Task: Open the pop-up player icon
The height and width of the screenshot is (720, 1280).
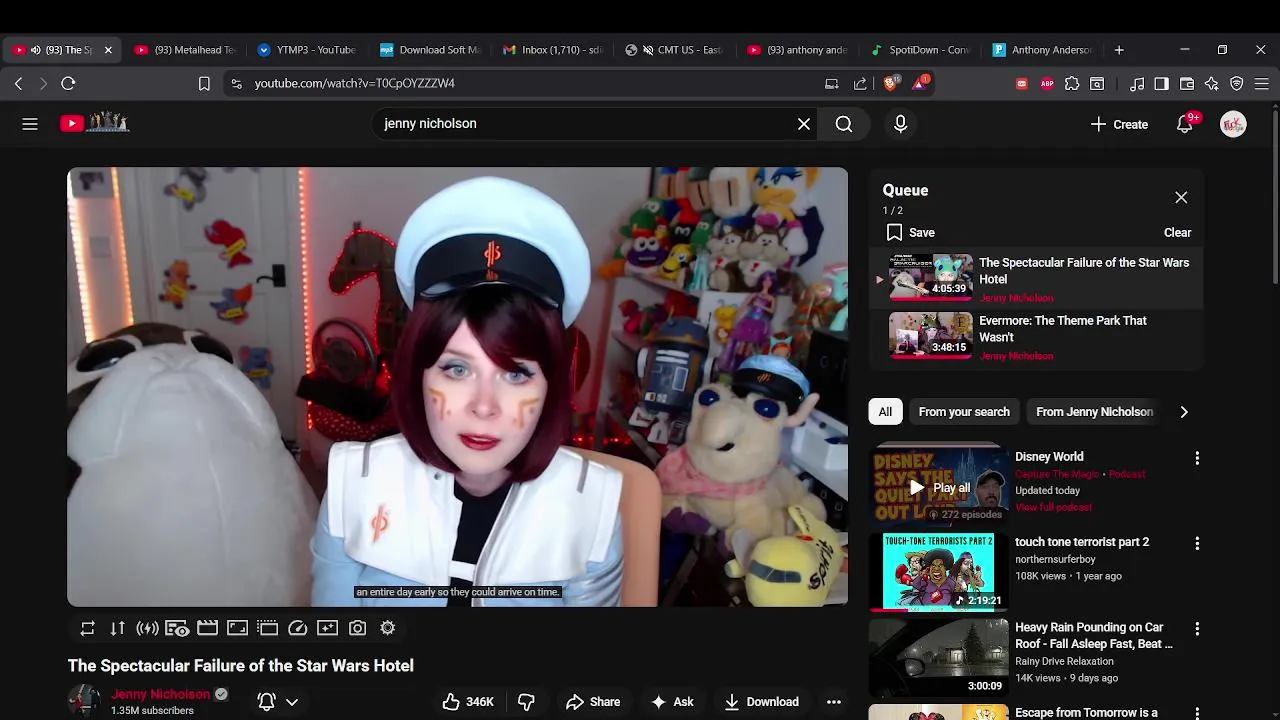Action: [267, 628]
